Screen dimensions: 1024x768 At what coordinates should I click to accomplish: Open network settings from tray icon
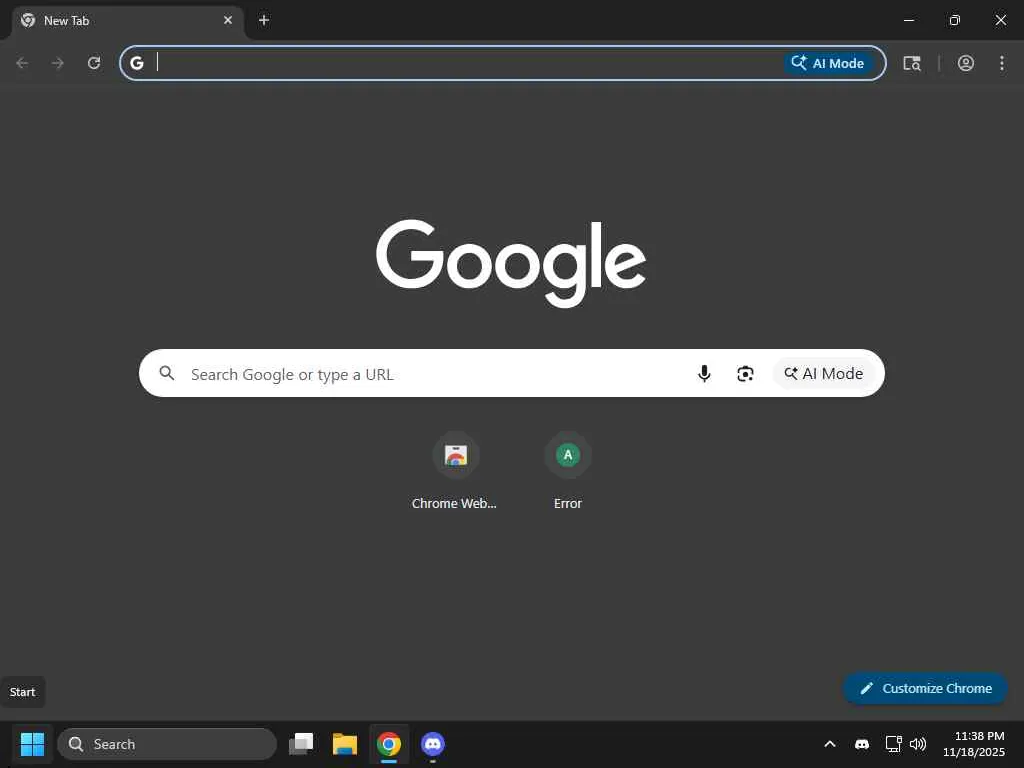pos(893,744)
